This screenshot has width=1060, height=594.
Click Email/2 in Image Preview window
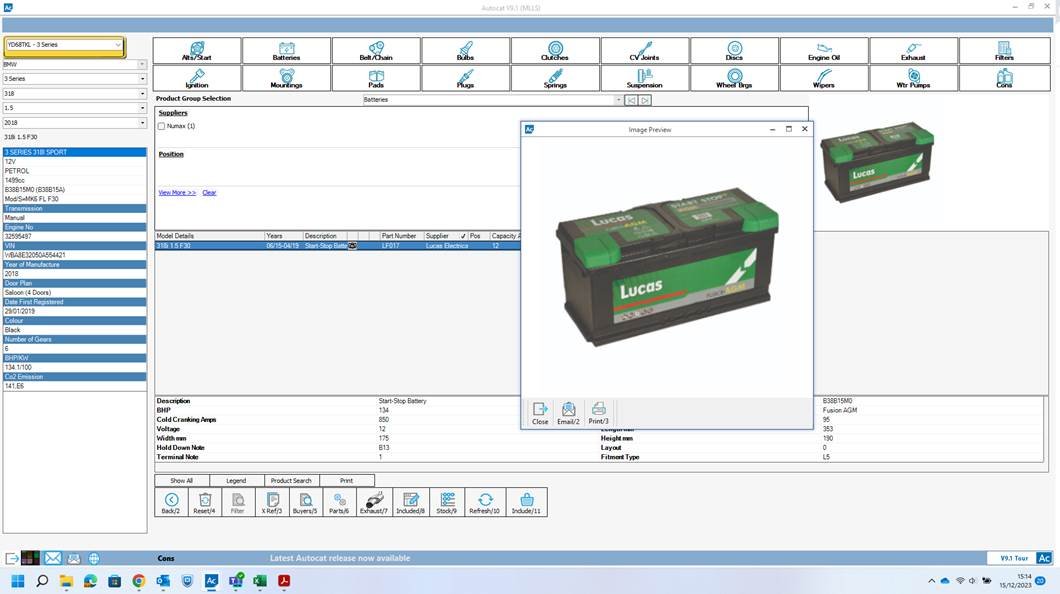[x=569, y=413]
